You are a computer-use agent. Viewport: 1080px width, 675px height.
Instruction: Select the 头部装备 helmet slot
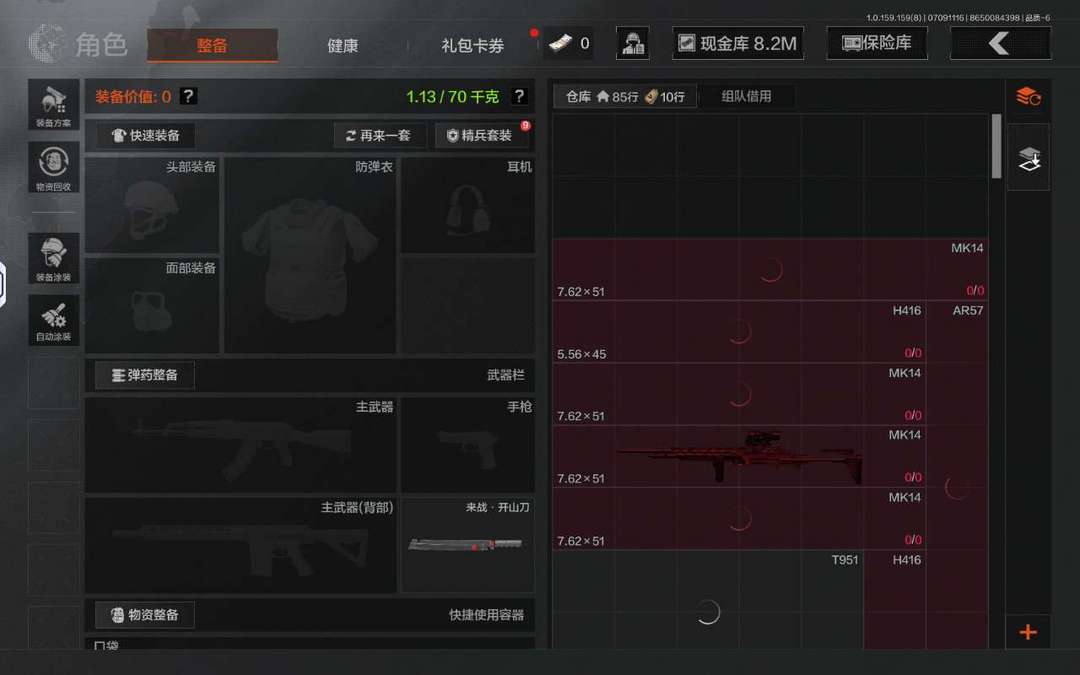(x=152, y=205)
